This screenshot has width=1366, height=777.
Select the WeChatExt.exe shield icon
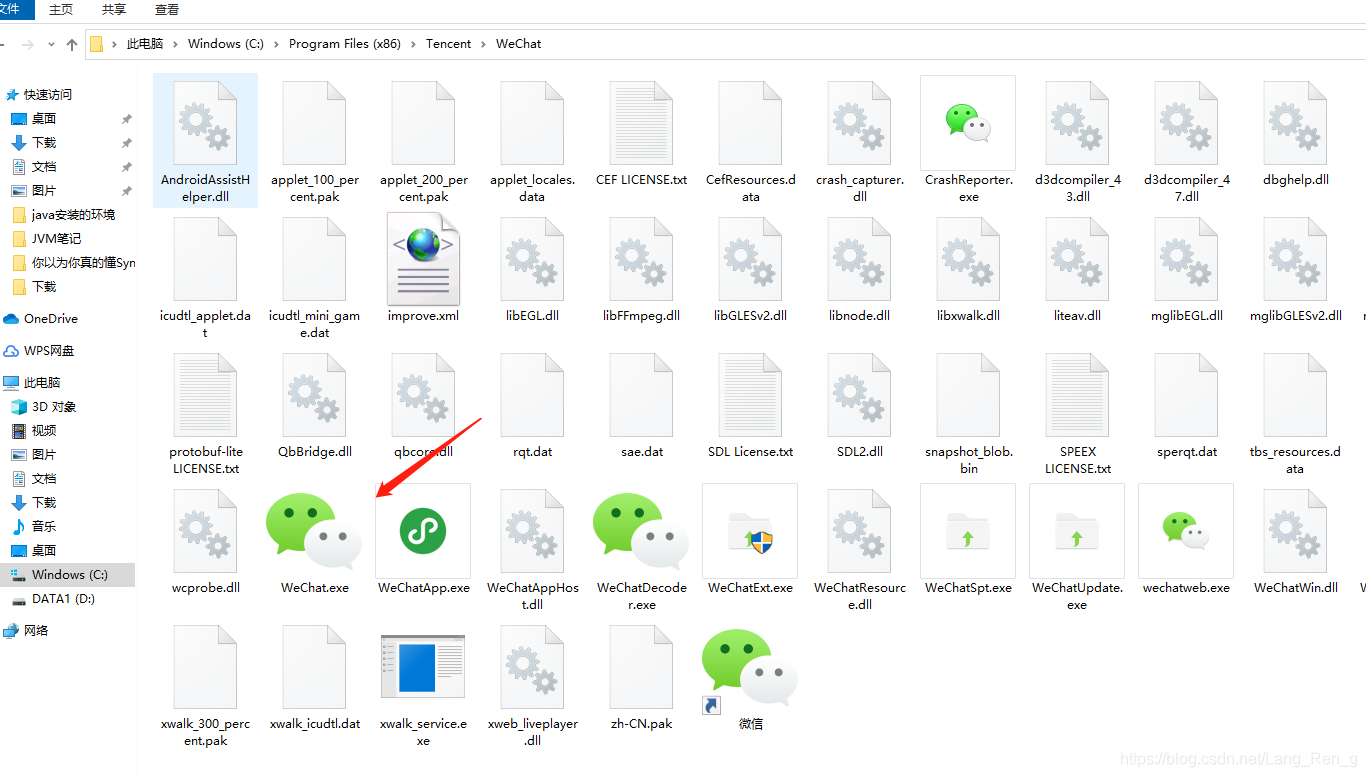point(750,532)
